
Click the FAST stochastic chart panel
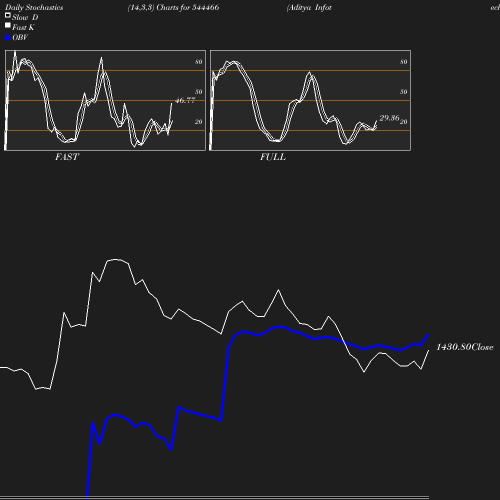pyautogui.click(x=105, y=100)
